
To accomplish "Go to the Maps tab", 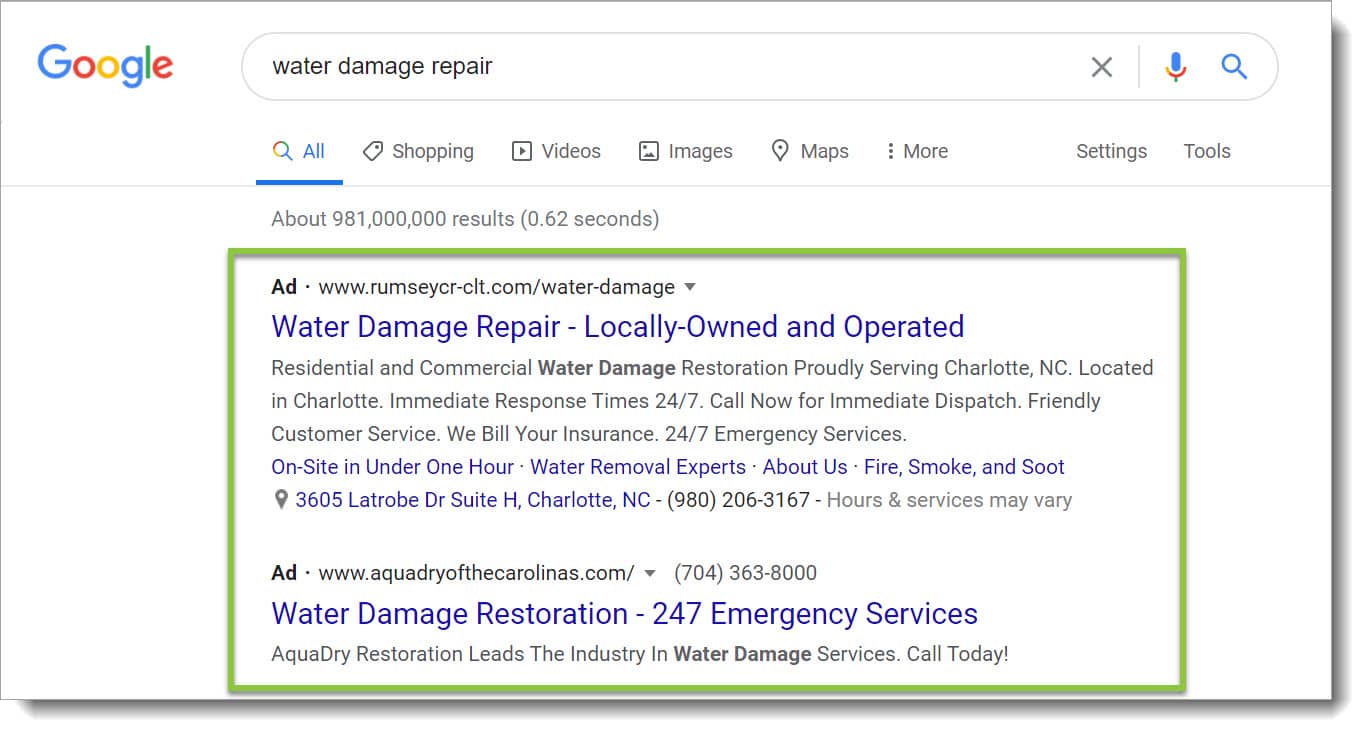I will pyautogui.click(x=810, y=151).
